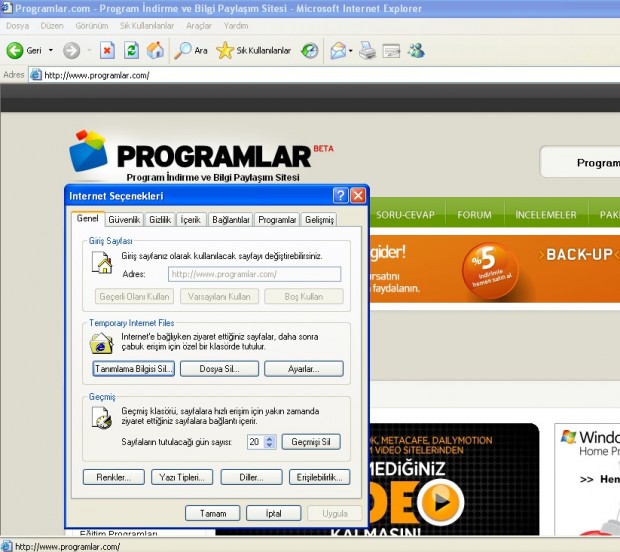Switch to the Gelişmiş tab

pos(319,220)
